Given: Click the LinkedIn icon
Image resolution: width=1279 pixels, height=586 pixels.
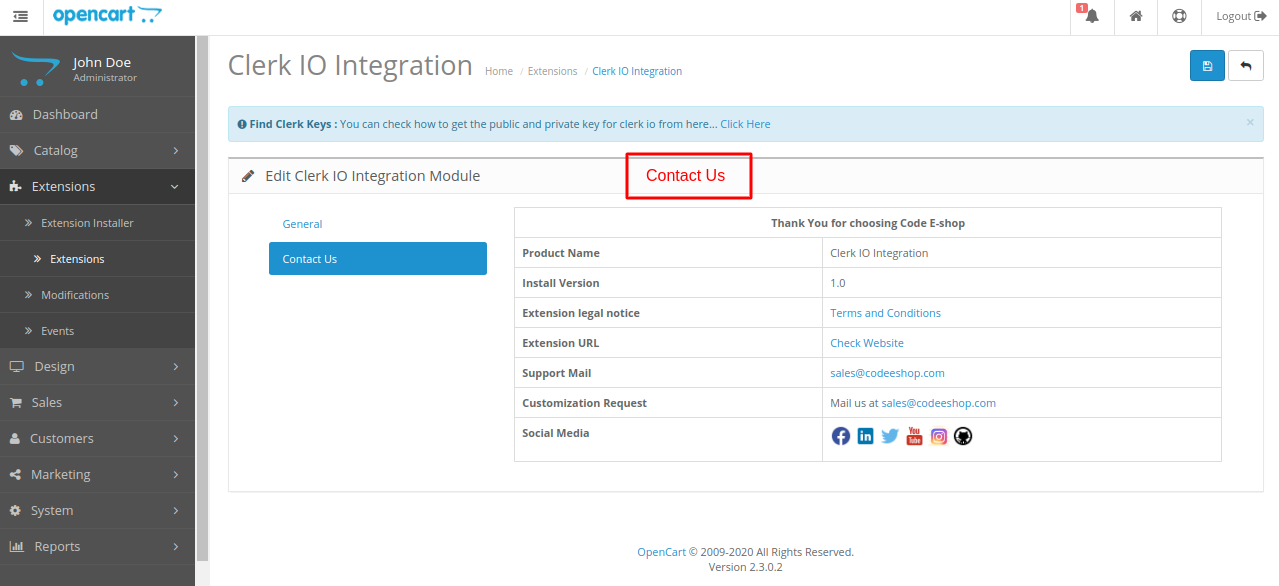Looking at the screenshot, I should click(864, 435).
